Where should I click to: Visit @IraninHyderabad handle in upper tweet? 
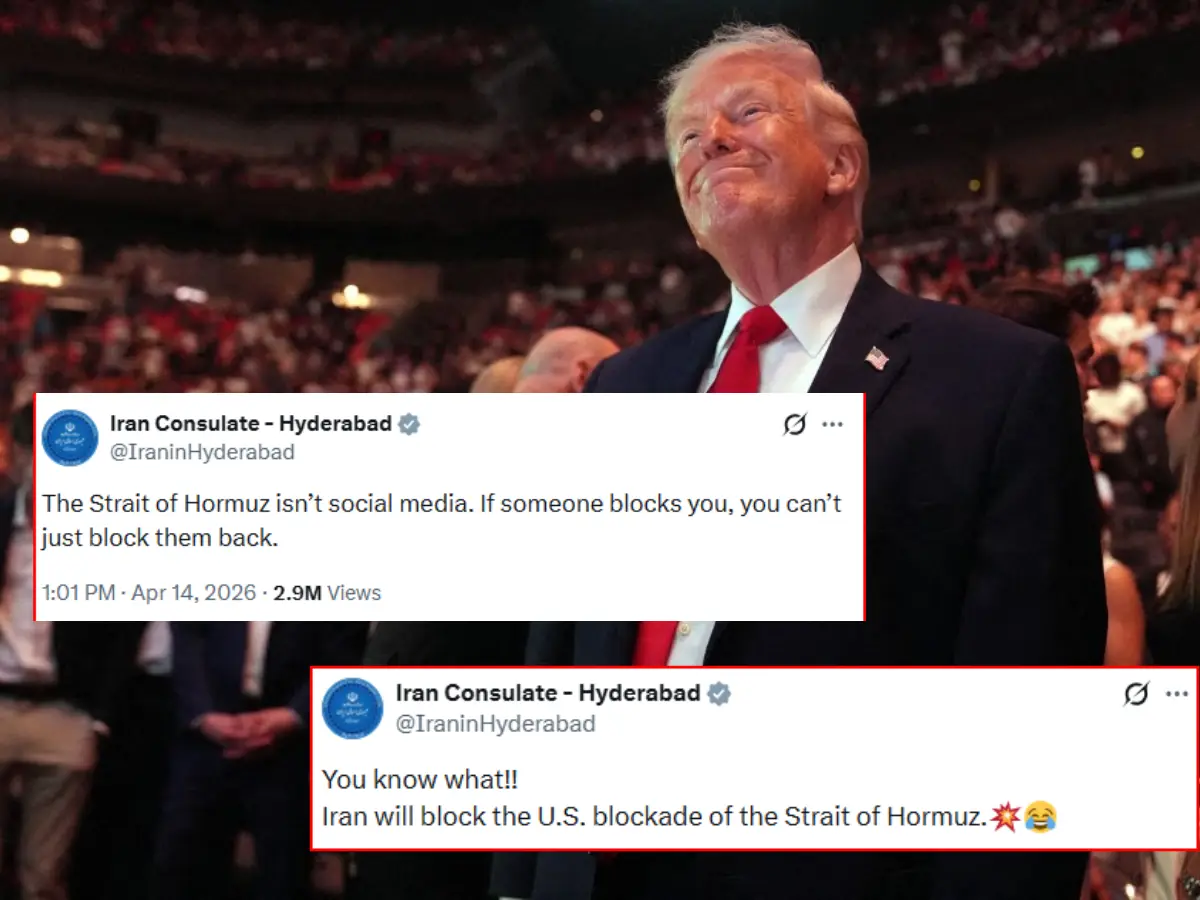pos(202,453)
